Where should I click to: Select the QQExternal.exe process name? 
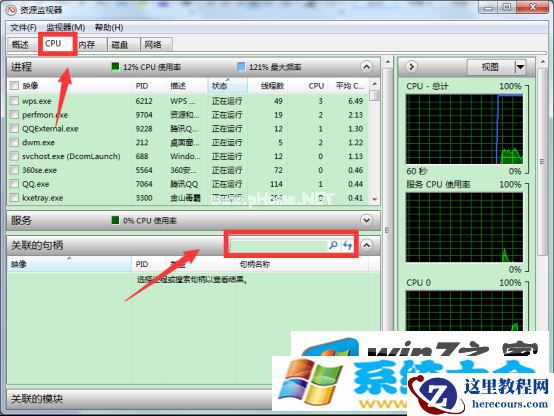tap(50, 129)
